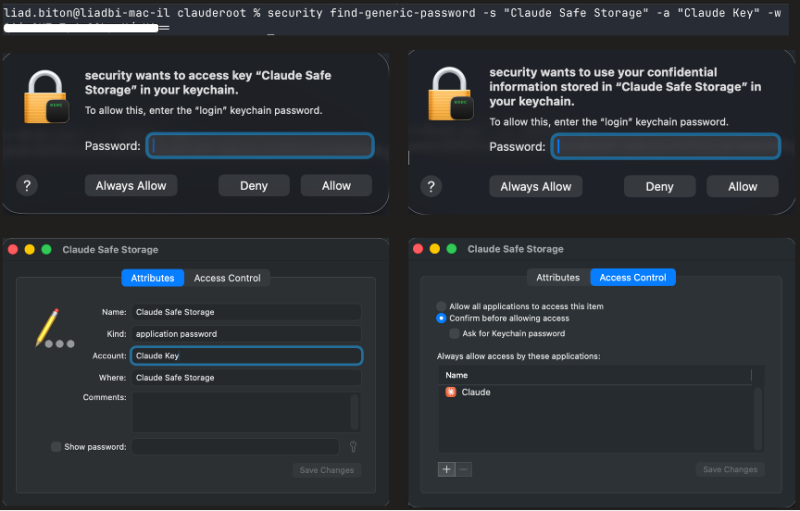Select the Claude app icon in list
800x511 pixels.
click(451, 392)
